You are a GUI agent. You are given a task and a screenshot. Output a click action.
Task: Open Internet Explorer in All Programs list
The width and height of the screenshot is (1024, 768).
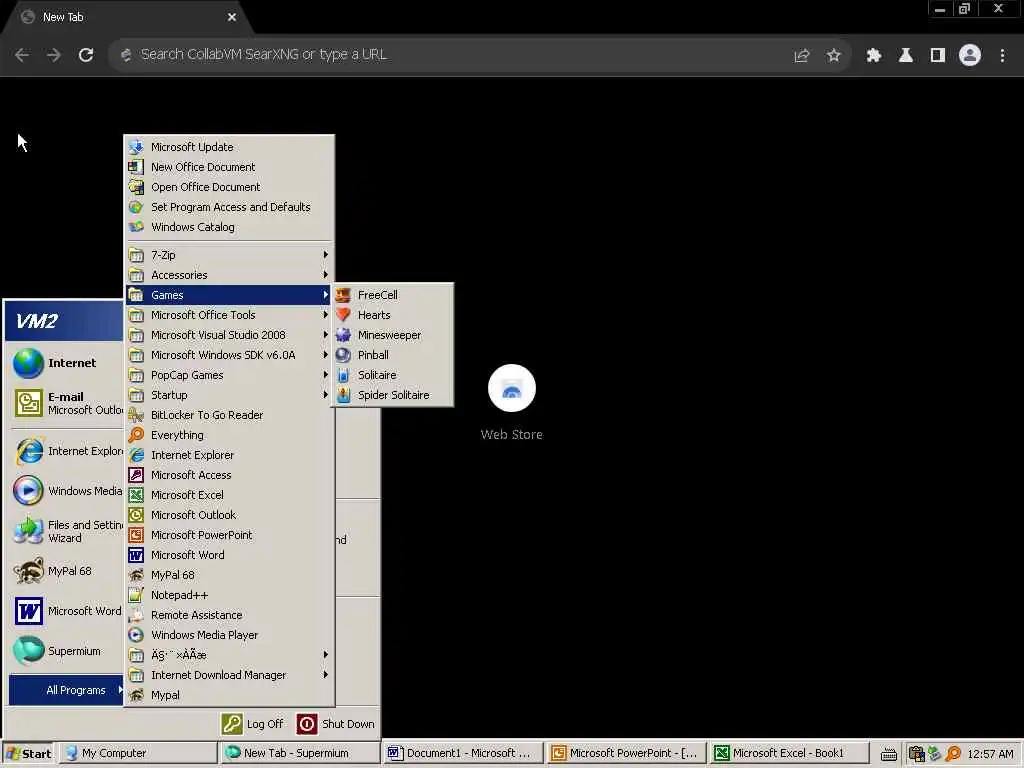(229, 455)
